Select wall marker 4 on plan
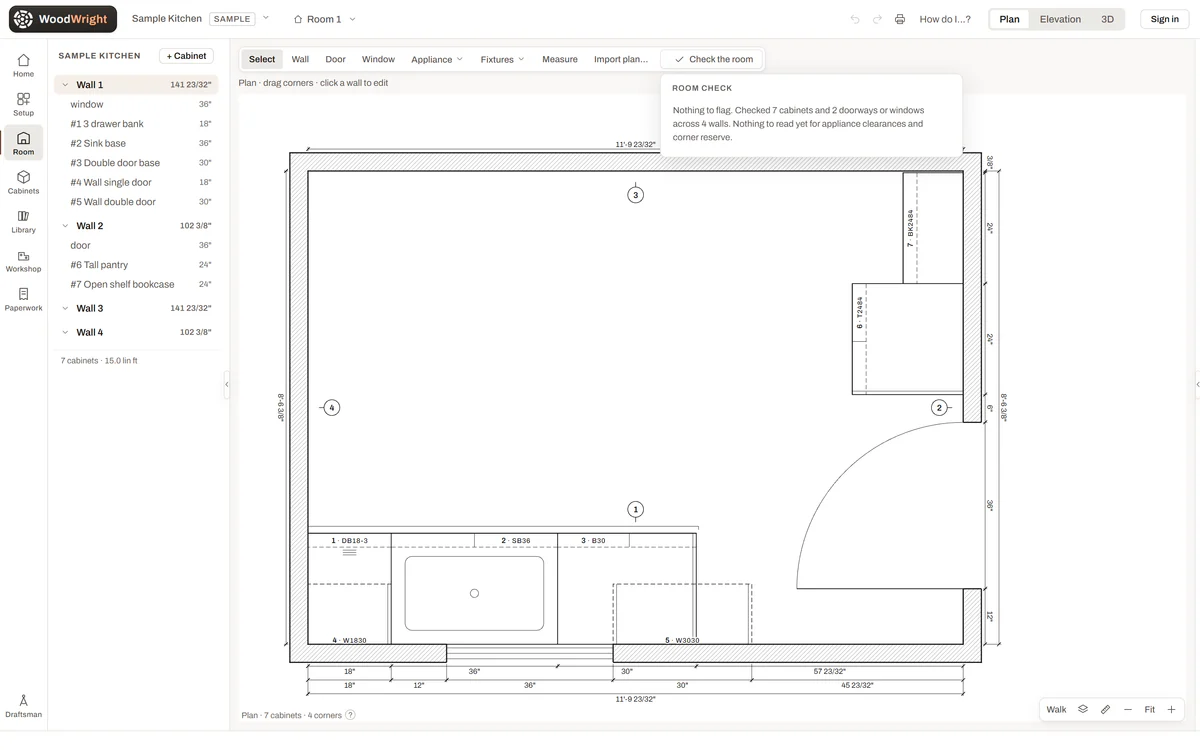This screenshot has width=1200, height=750. point(332,407)
